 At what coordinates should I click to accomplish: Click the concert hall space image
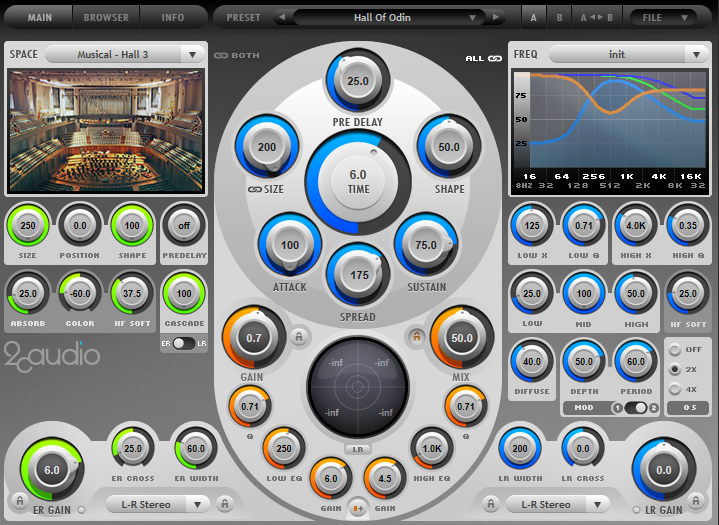click(106, 131)
